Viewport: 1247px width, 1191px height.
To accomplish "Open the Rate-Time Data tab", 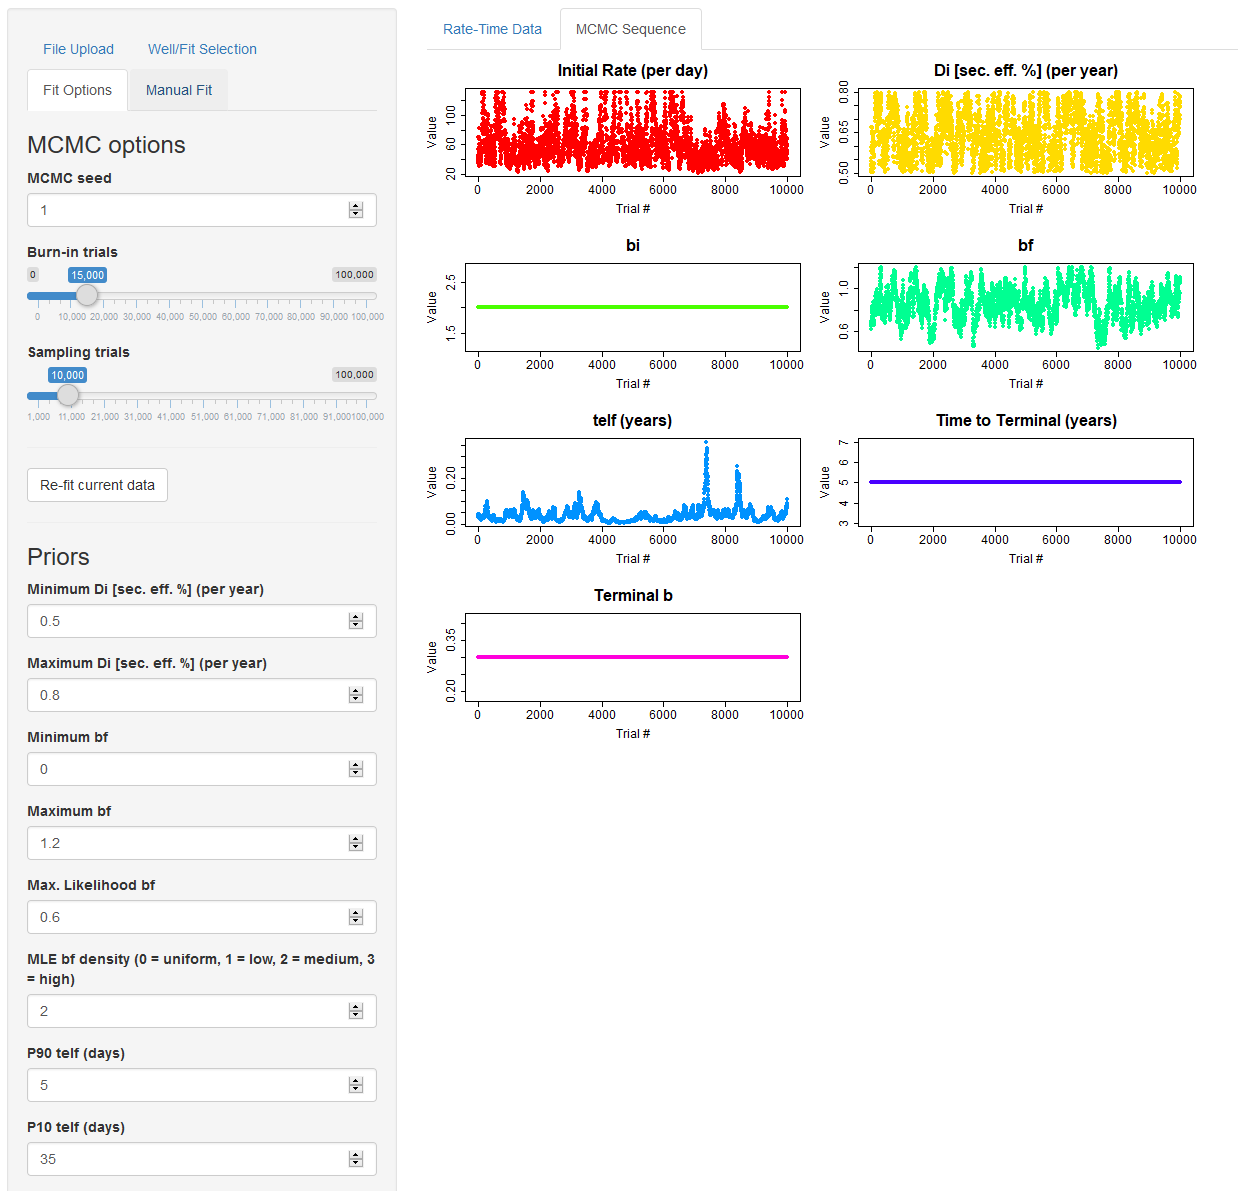I will [x=492, y=29].
